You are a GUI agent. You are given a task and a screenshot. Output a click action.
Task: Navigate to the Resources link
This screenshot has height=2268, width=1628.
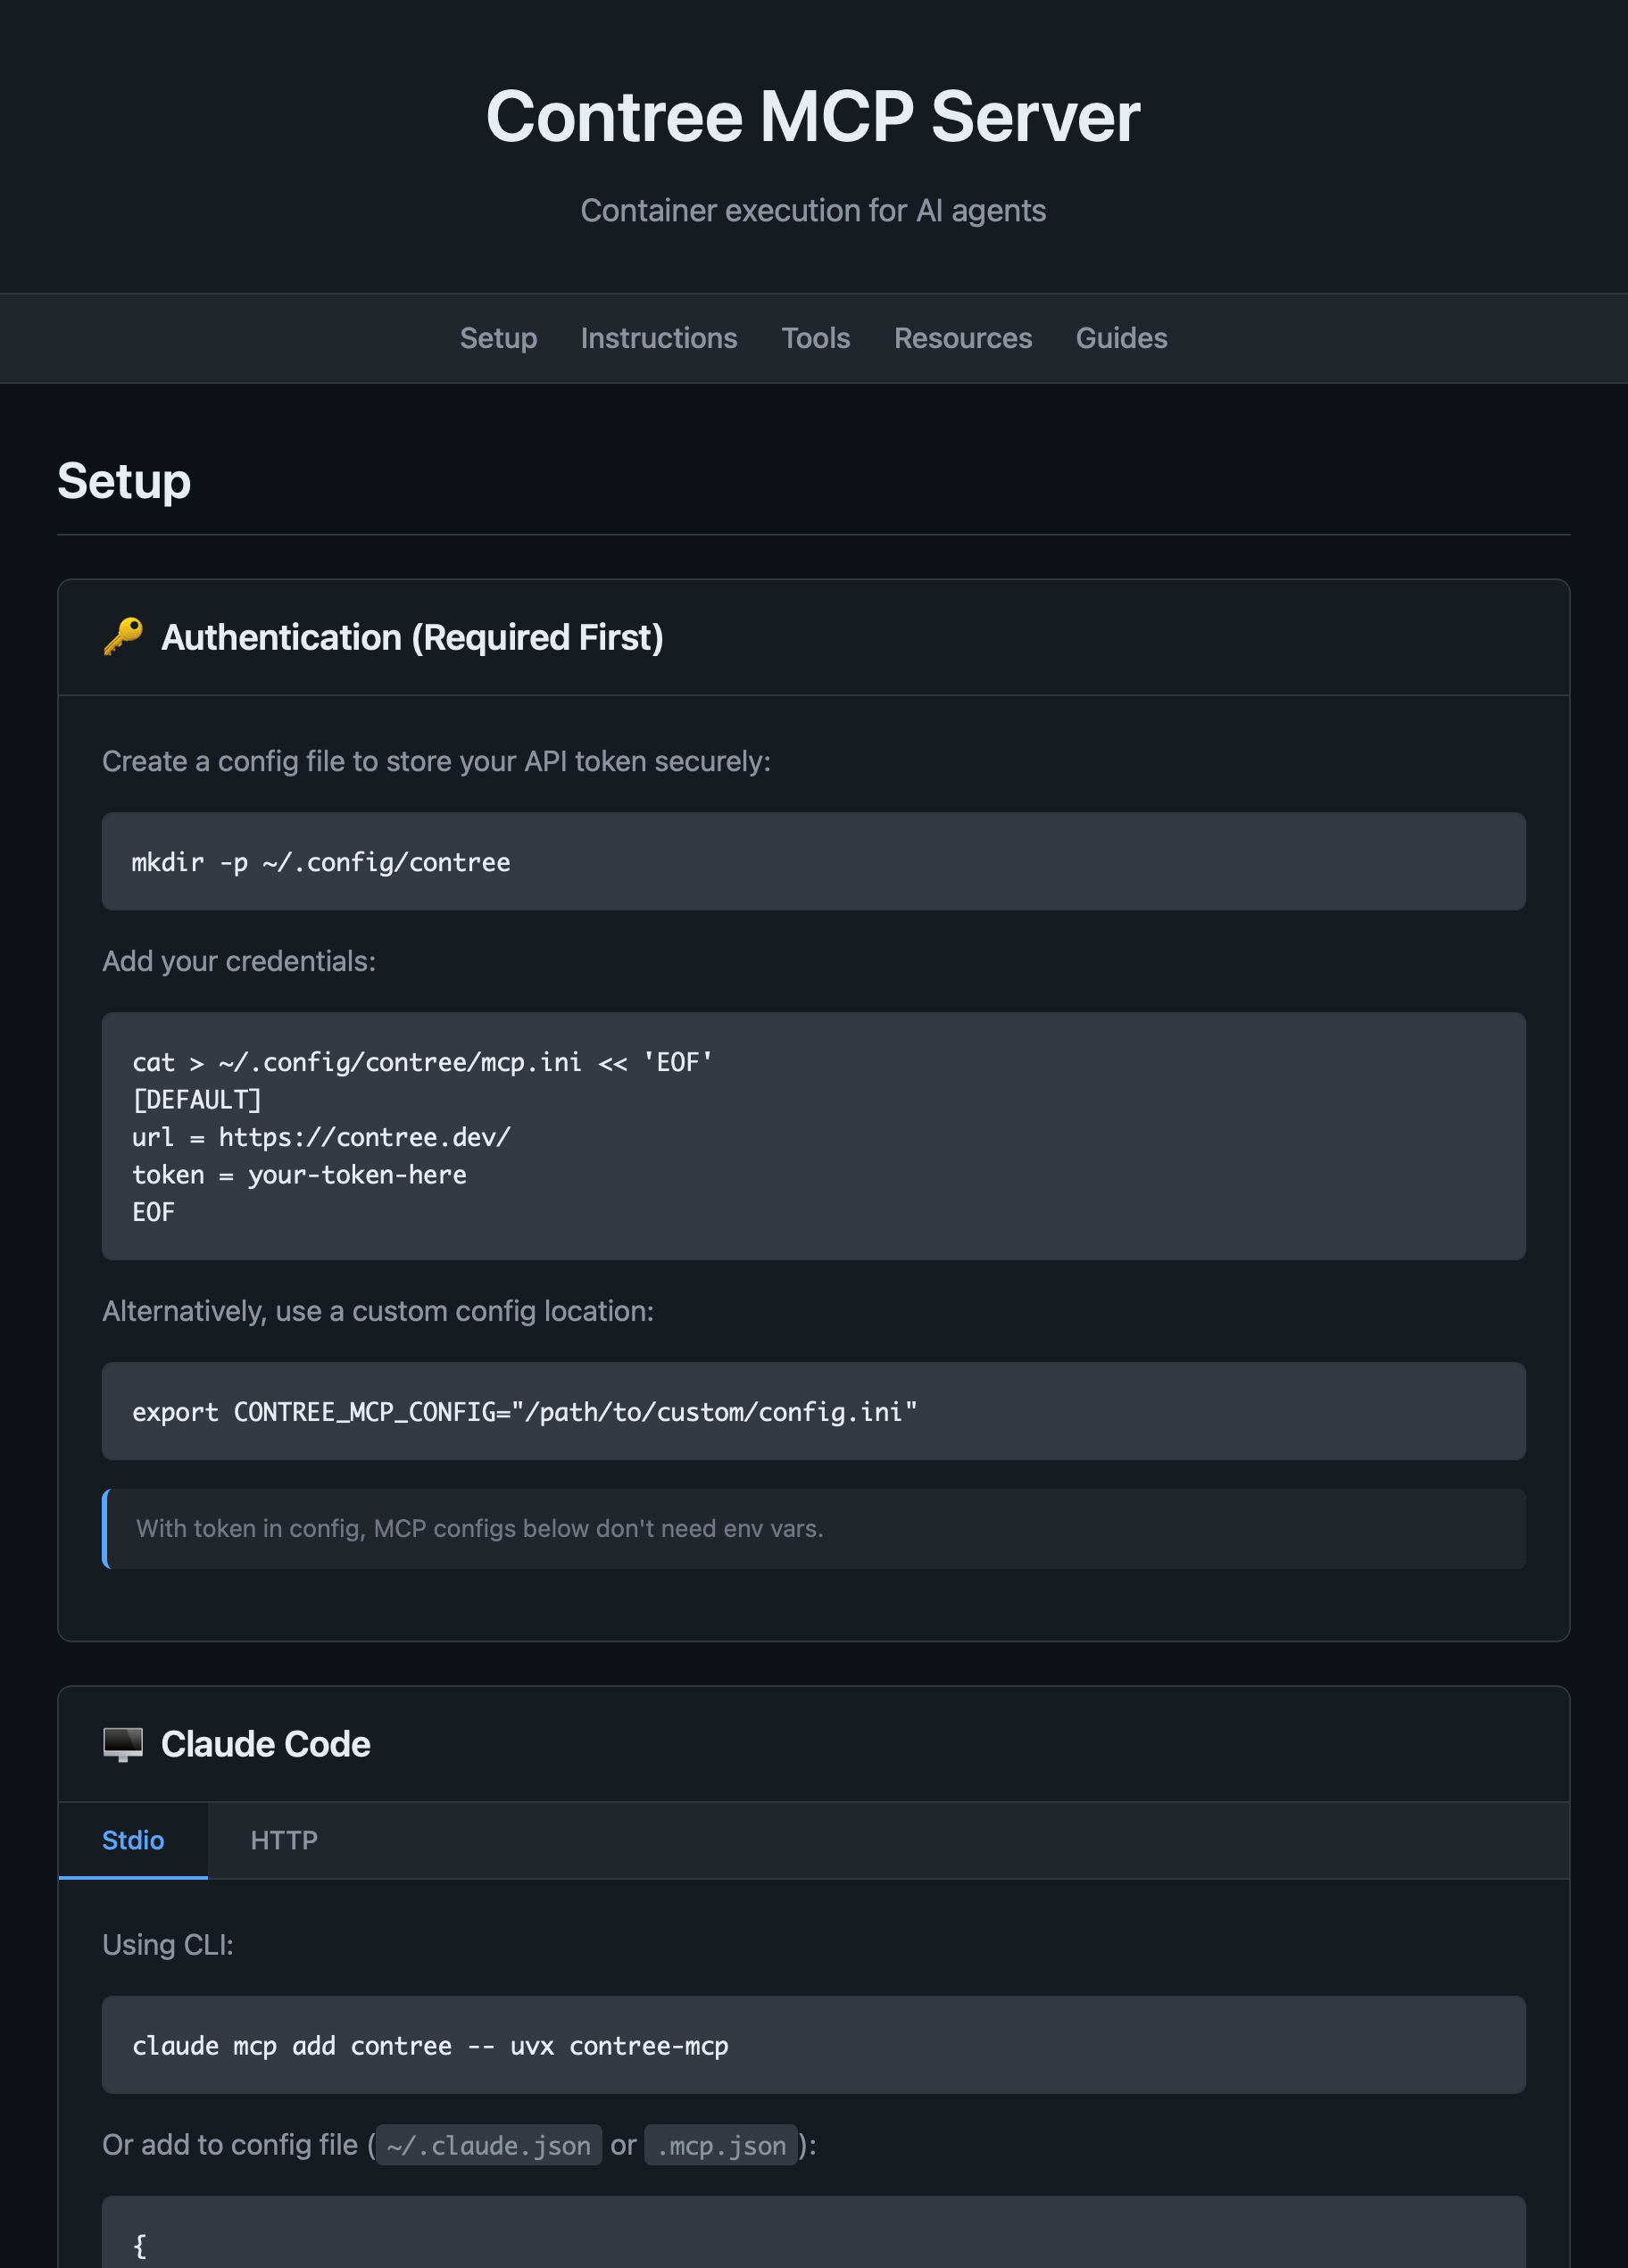[x=962, y=338]
